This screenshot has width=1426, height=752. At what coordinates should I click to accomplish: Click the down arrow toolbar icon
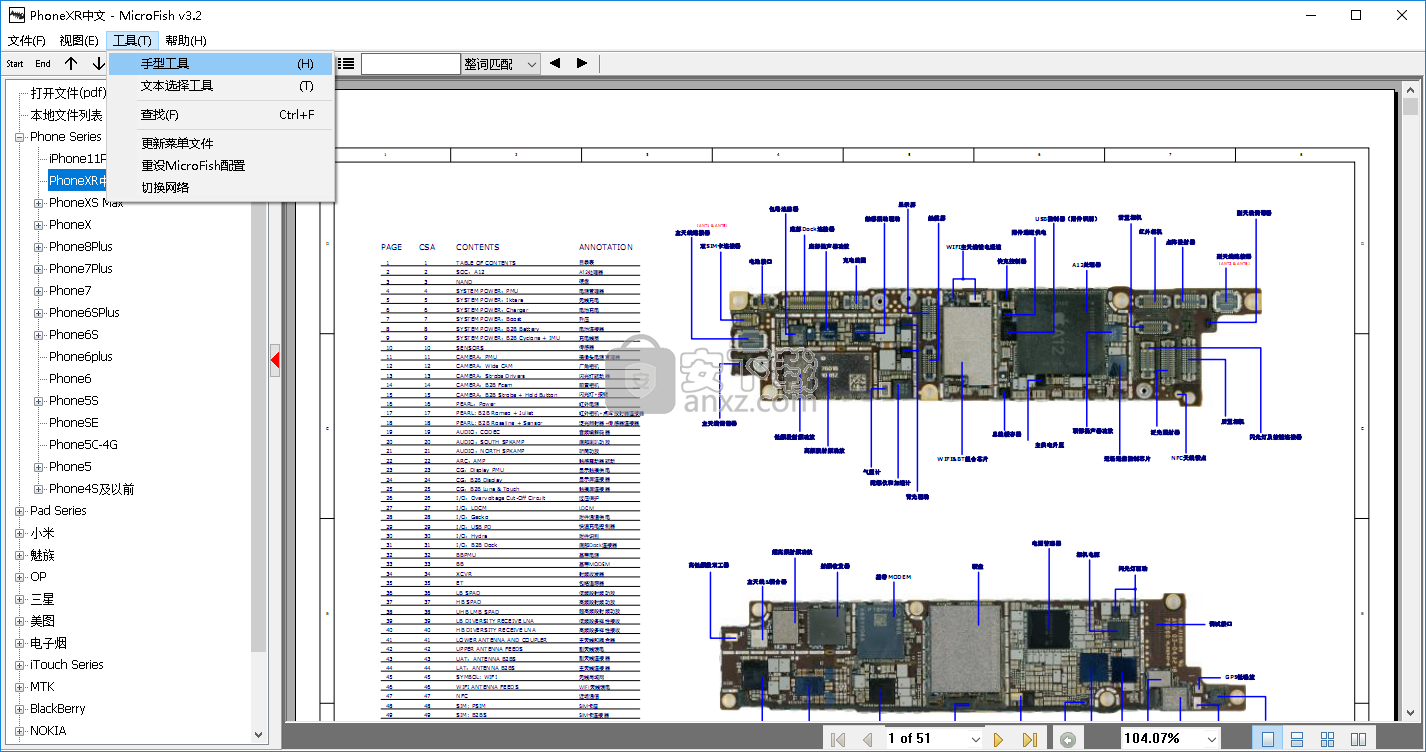coord(98,64)
